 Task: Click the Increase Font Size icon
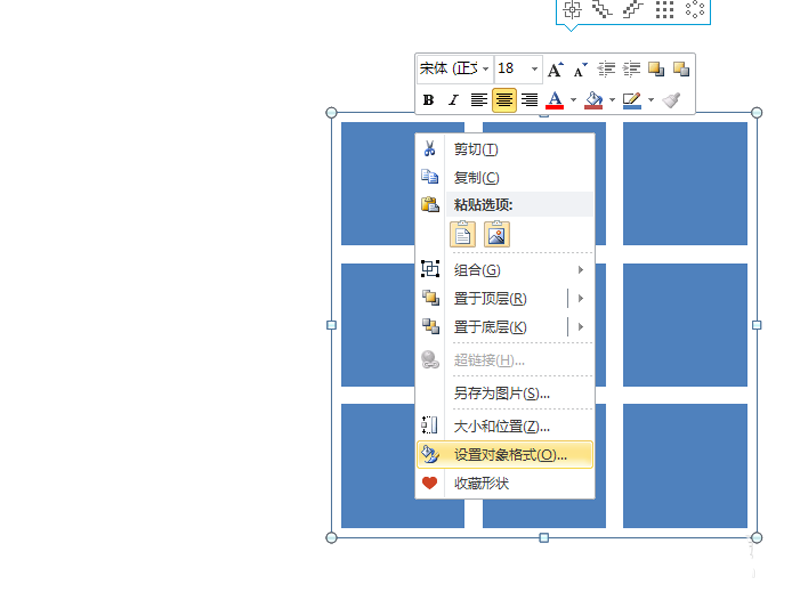[x=556, y=69]
